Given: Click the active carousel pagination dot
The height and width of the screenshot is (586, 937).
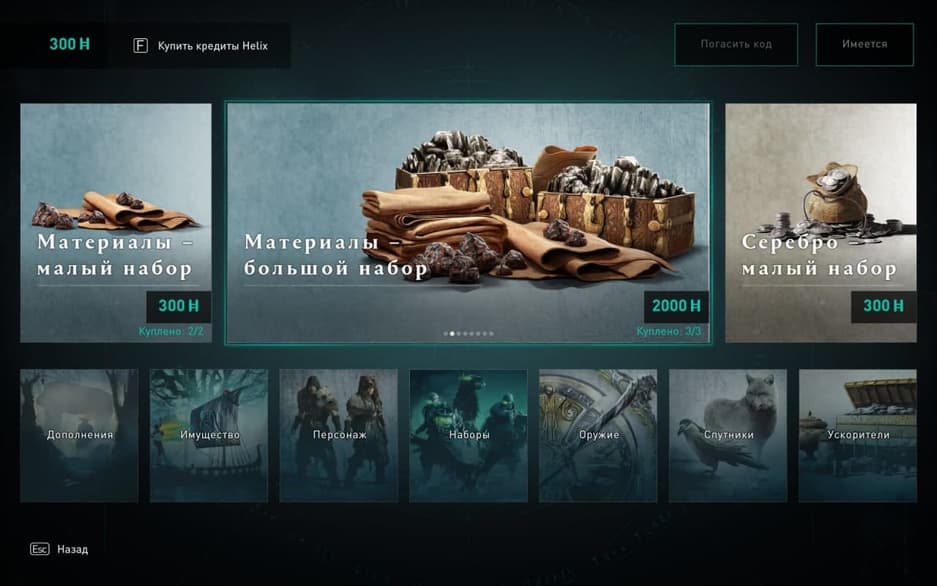Looking at the screenshot, I should pos(452,334).
